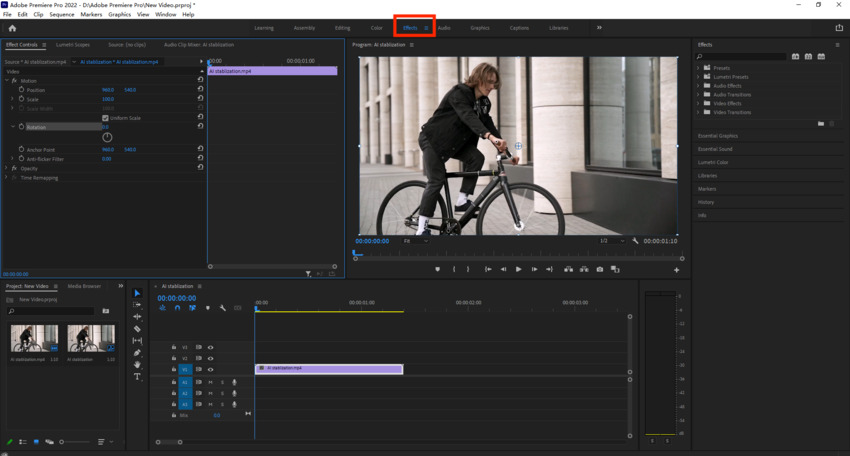This screenshot has width=850, height=456.
Task: Click Go to Out point button
Action: [x=549, y=269]
